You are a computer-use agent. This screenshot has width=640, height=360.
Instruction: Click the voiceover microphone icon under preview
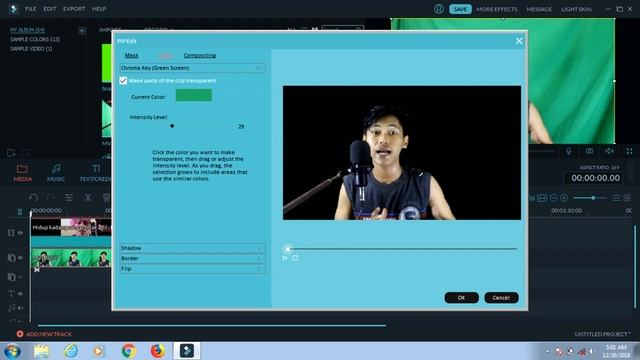pyautogui.click(x=569, y=151)
